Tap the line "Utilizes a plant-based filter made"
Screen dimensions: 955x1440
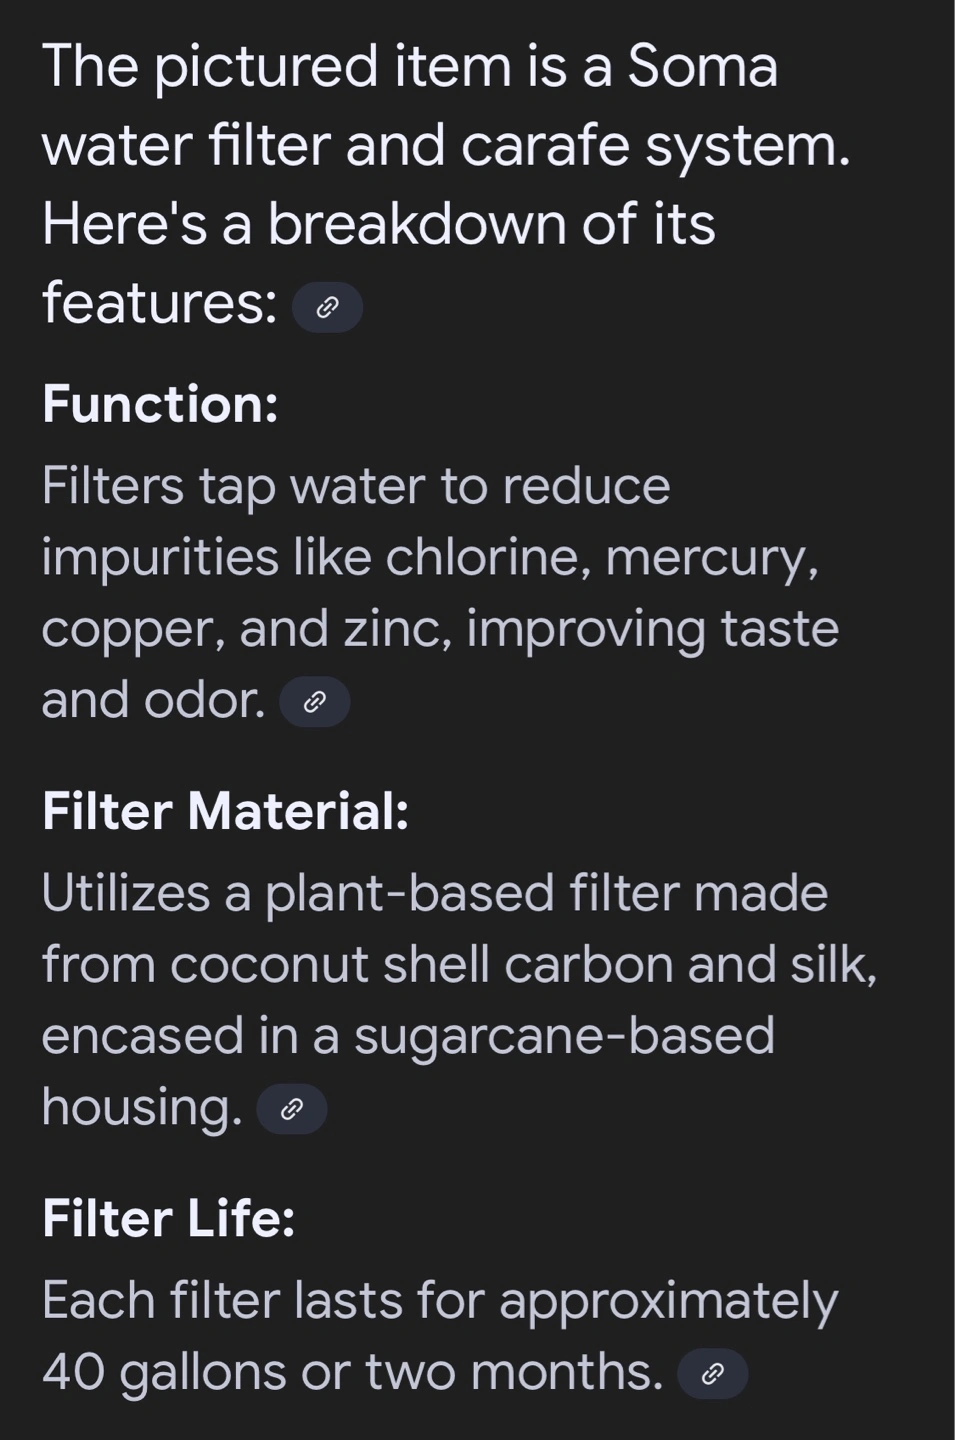[x=435, y=893]
